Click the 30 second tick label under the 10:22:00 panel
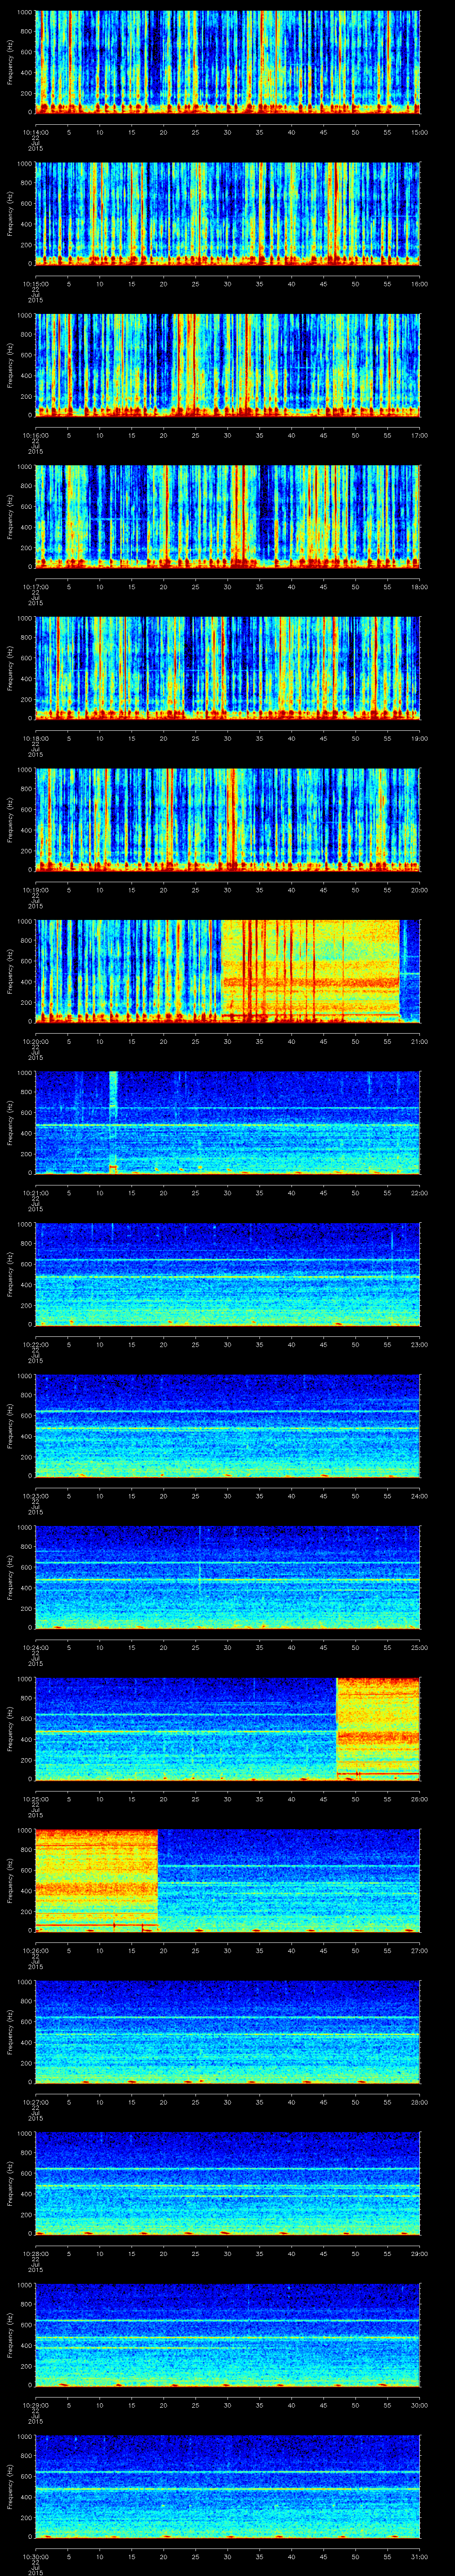This screenshot has height=2576, width=455. coord(228,1344)
